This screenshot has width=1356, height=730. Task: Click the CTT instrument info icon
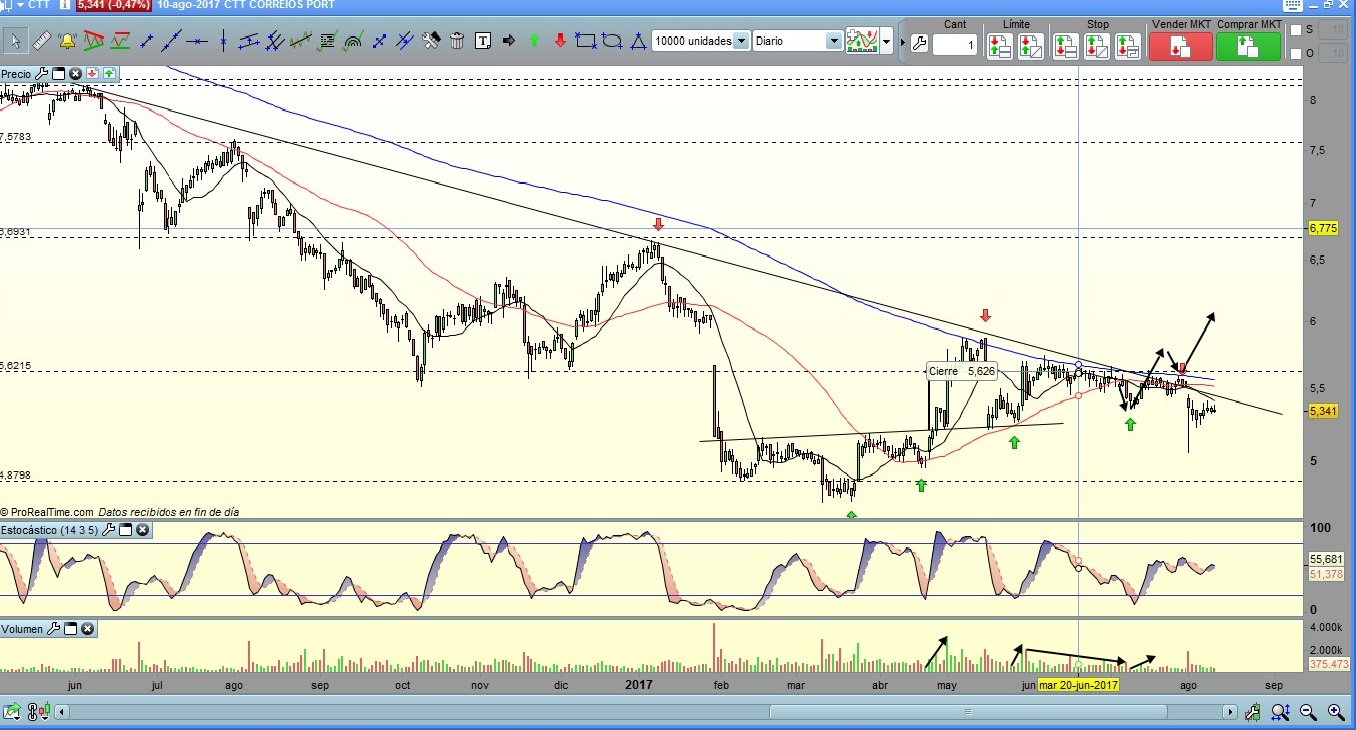[x=64, y=5]
